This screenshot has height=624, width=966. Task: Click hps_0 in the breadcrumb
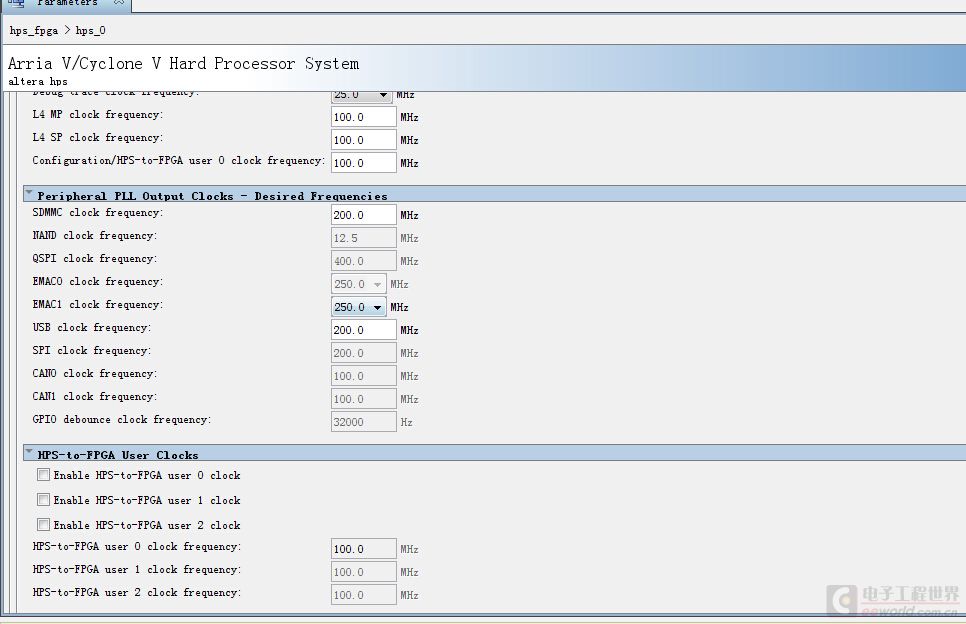(x=91, y=31)
